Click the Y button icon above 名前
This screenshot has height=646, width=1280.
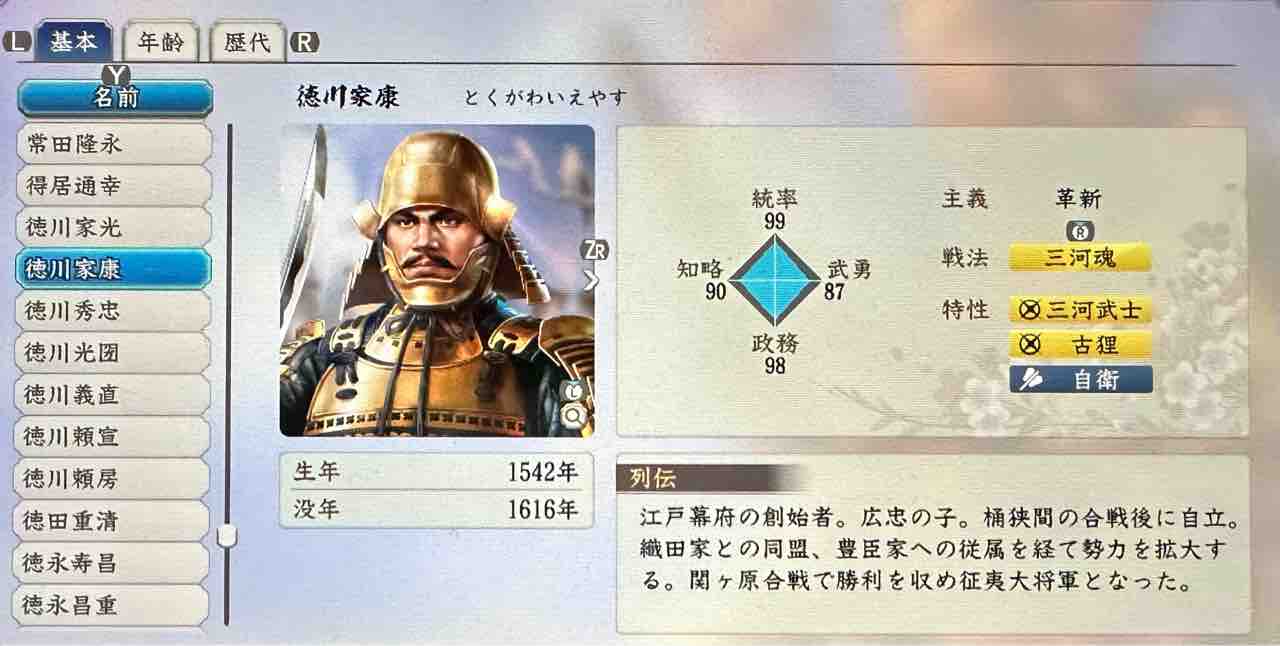tap(117, 74)
